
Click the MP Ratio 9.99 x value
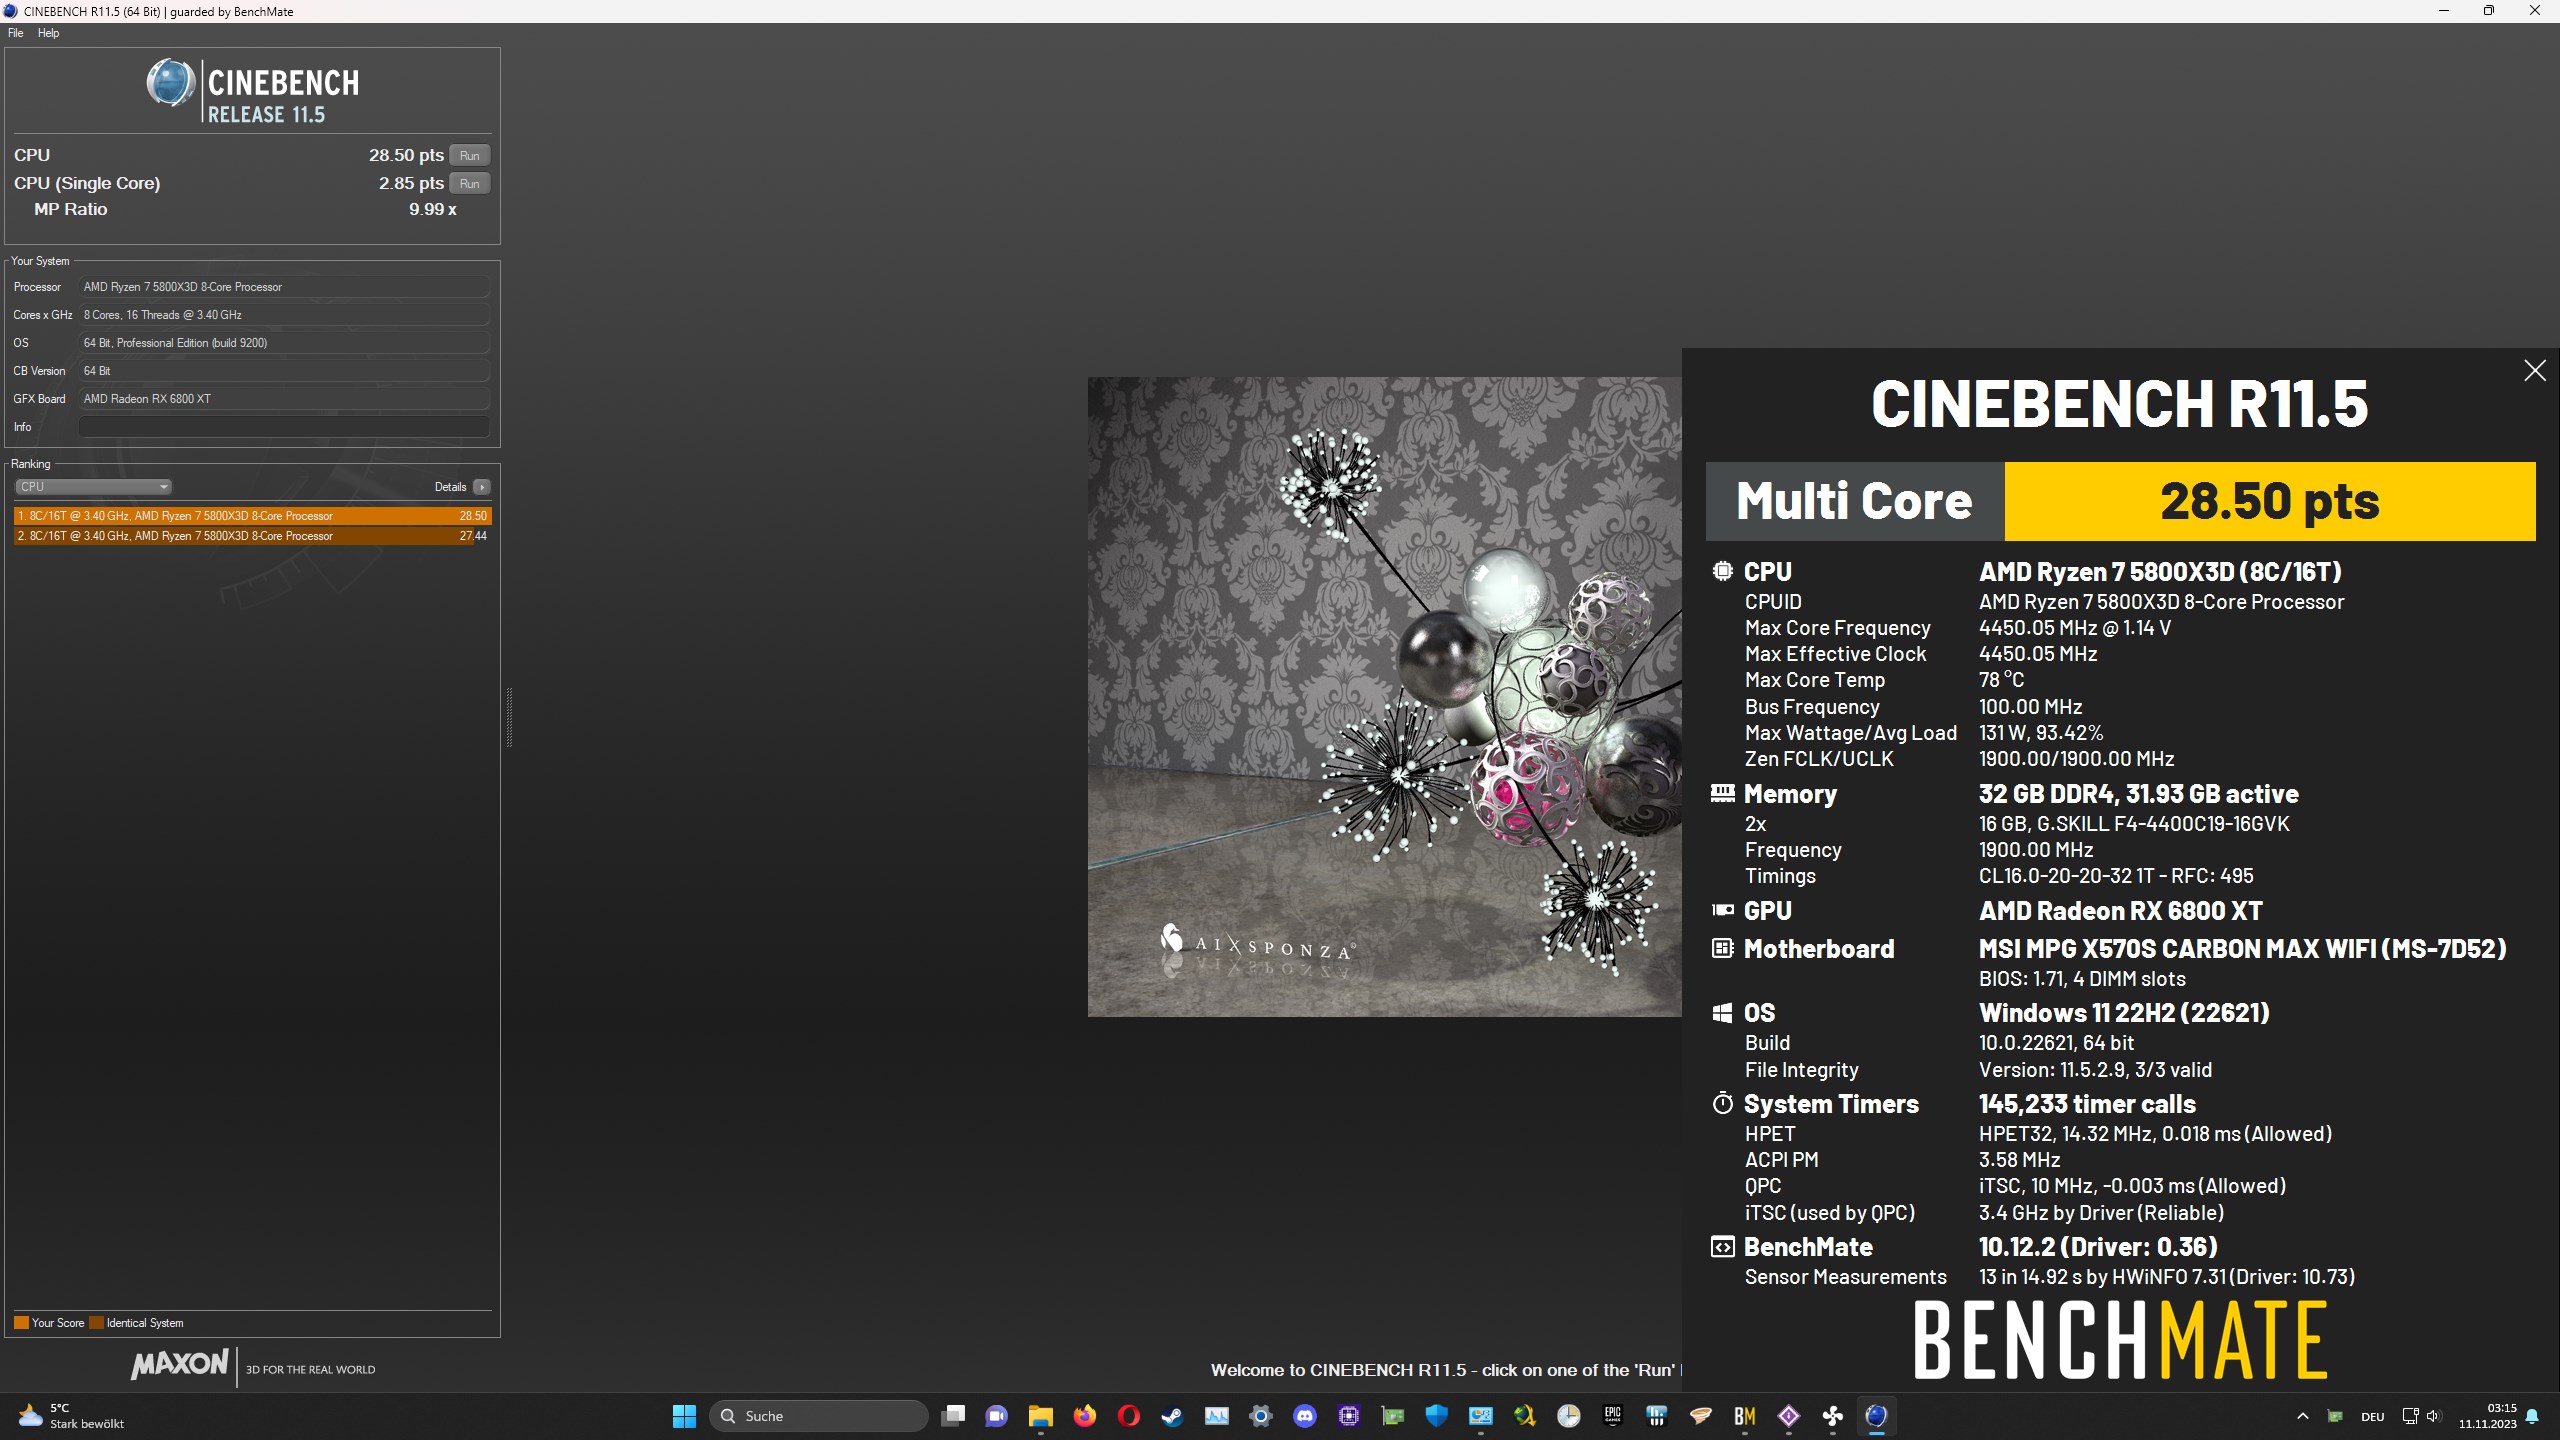(x=432, y=209)
